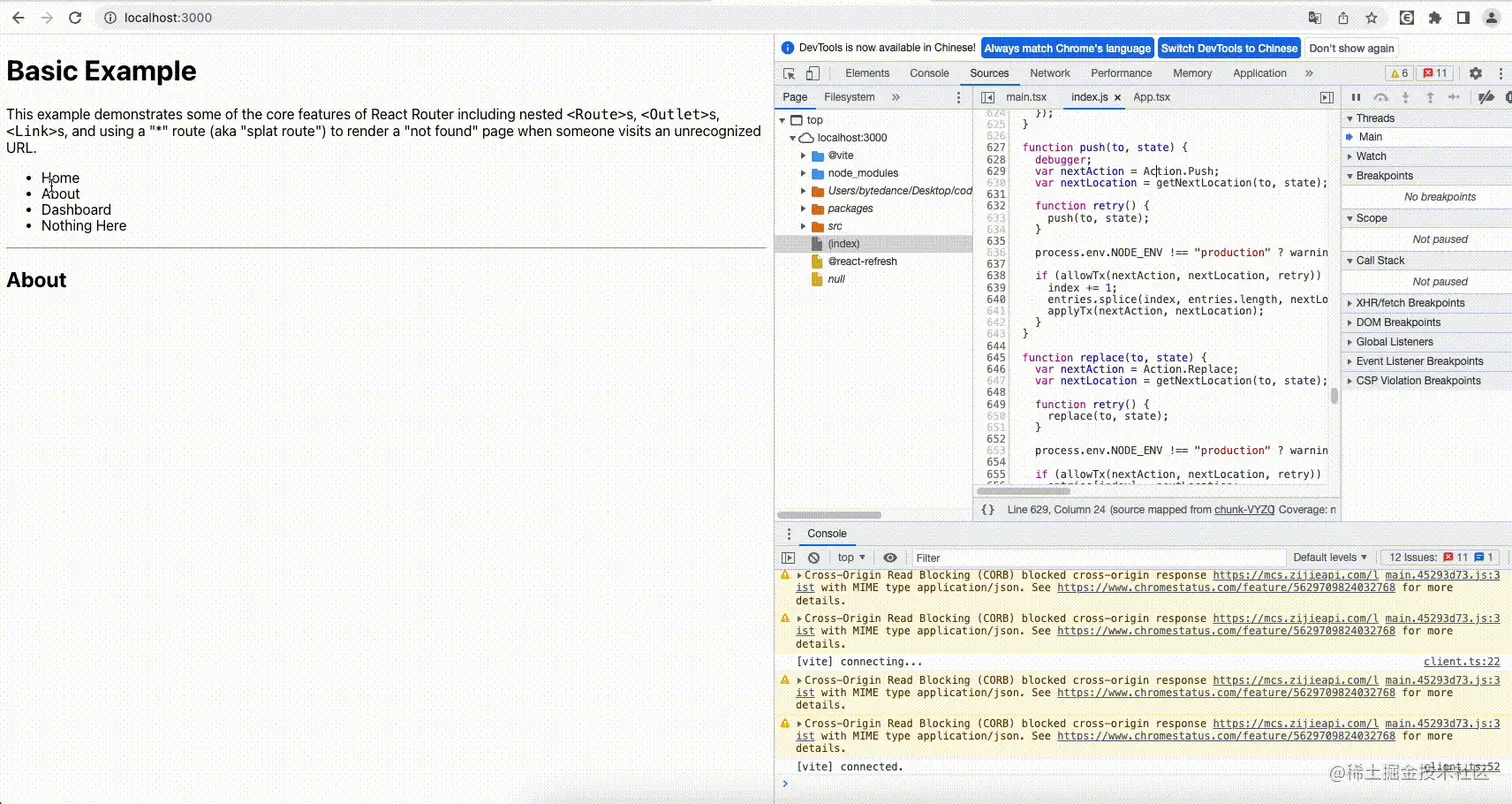Open the Chrome profile avatar

(1491, 18)
